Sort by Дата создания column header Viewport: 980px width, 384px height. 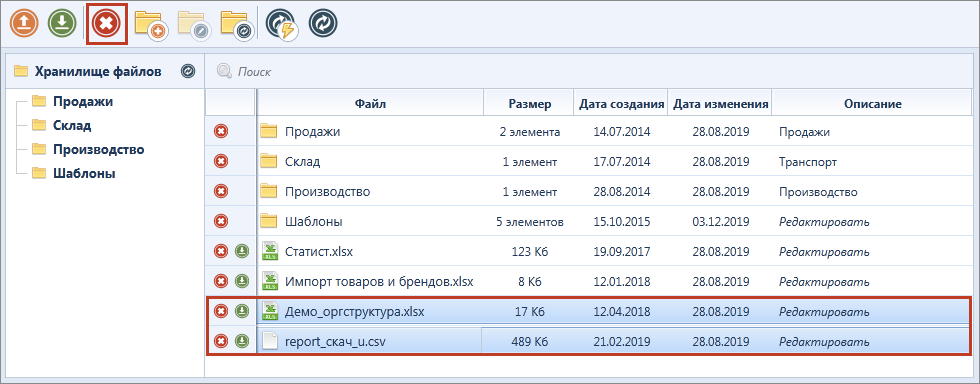621,104
